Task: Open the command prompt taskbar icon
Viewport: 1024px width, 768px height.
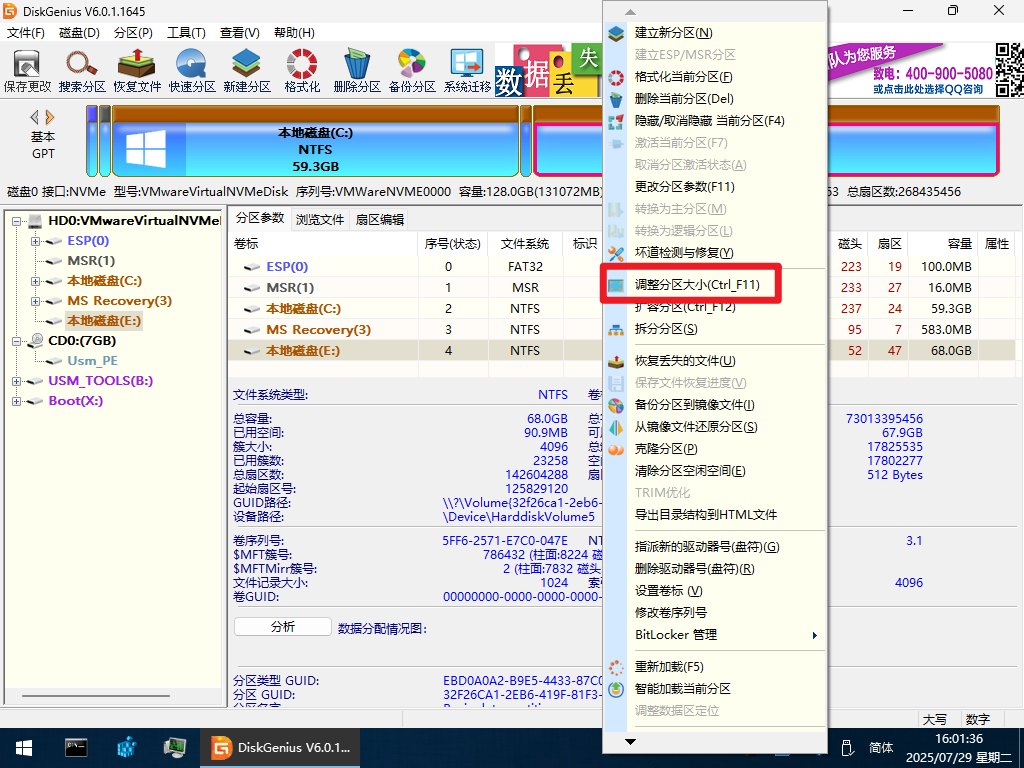Action: tap(76, 748)
